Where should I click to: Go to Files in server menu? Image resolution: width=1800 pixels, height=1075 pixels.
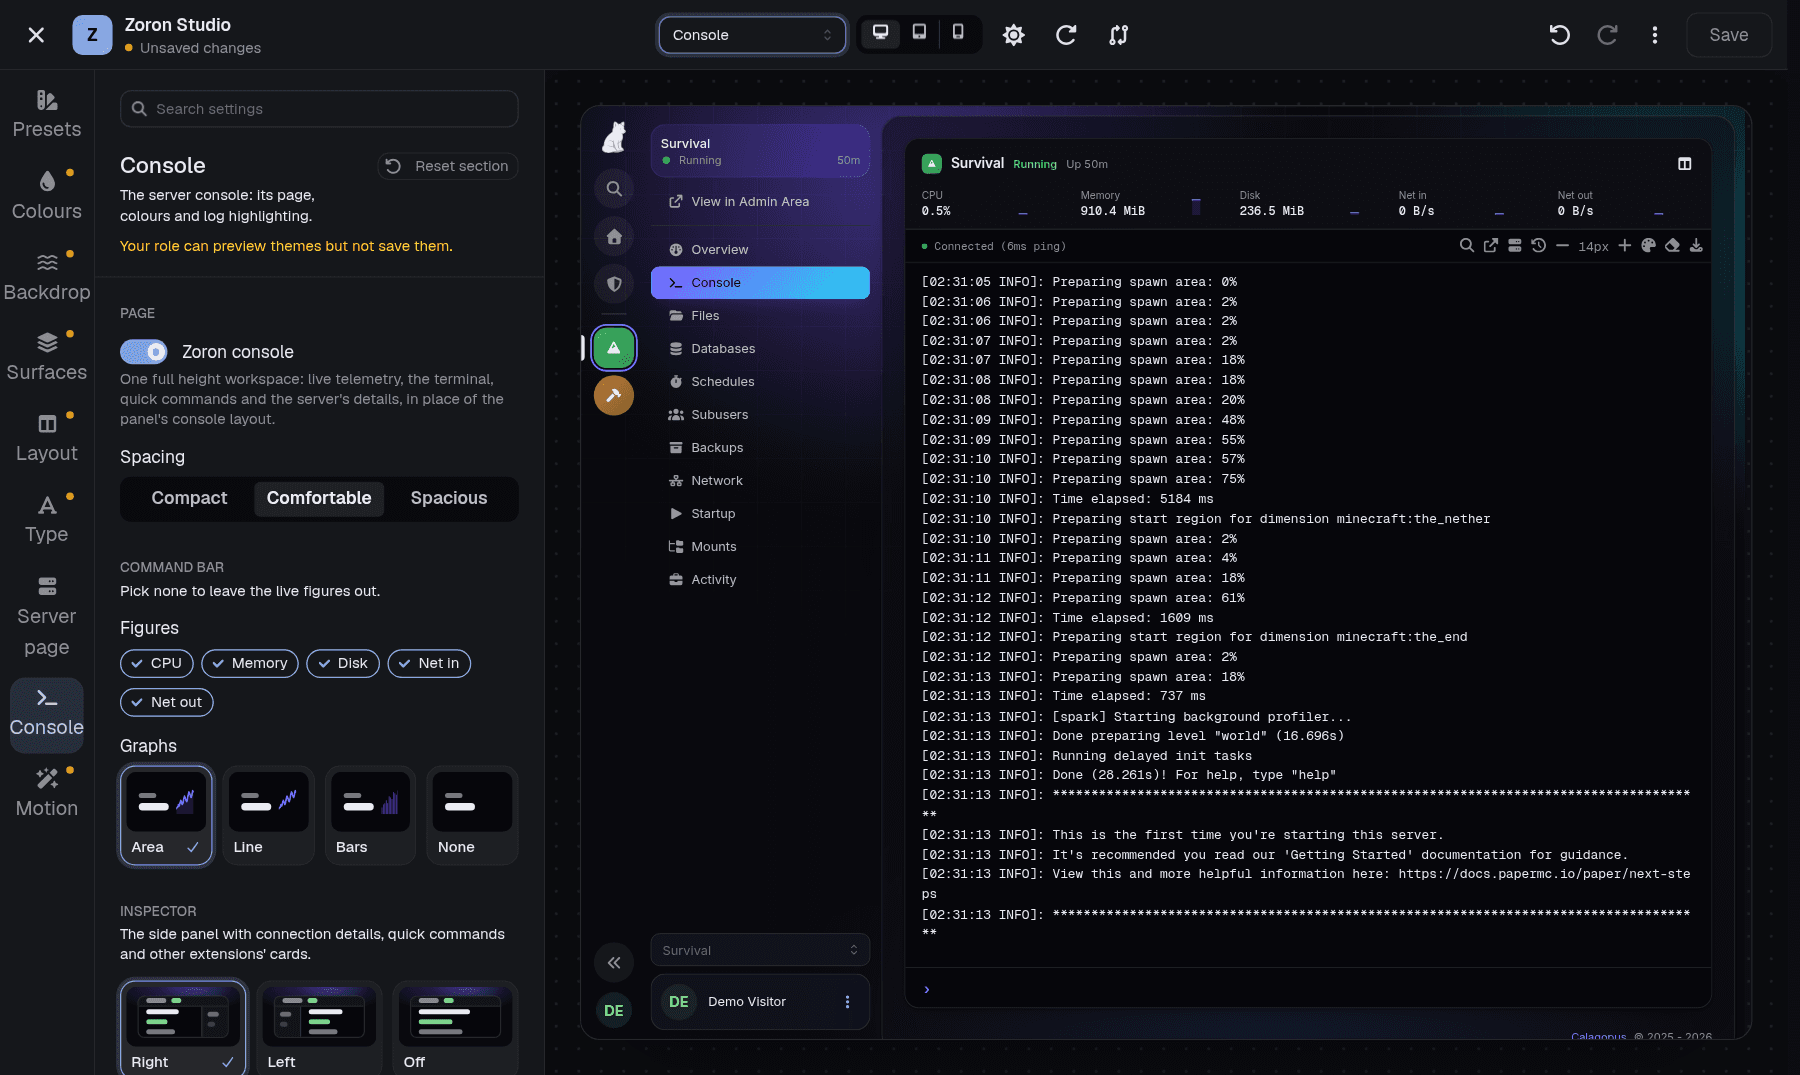point(760,316)
